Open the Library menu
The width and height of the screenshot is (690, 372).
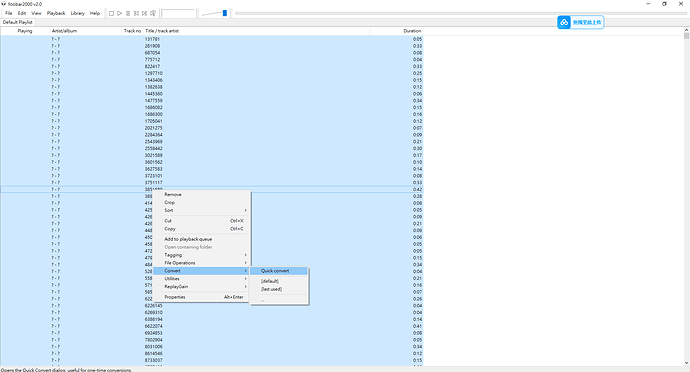click(x=77, y=13)
